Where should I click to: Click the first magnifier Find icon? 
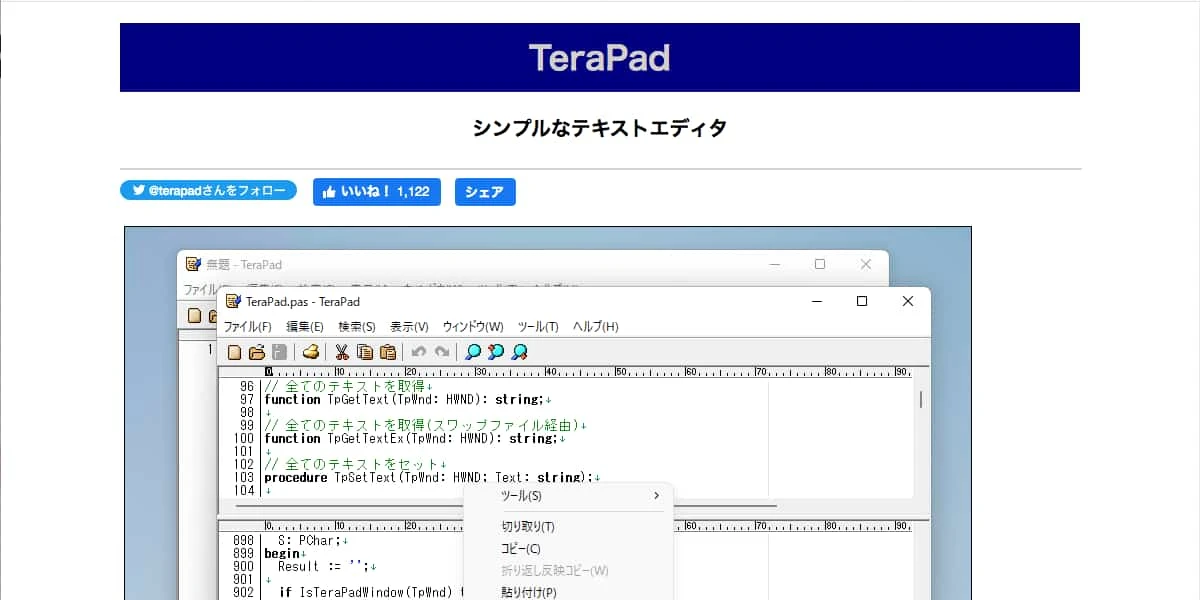[473, 352]
